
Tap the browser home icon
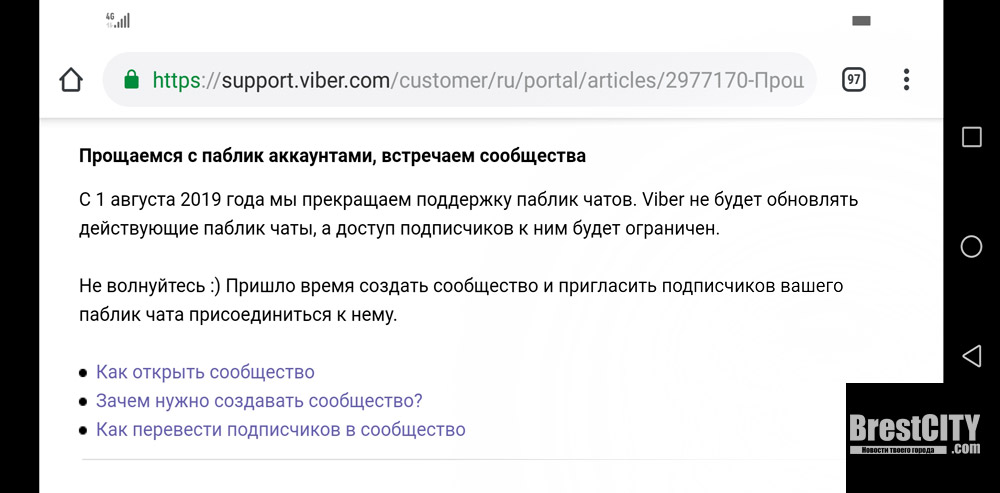(70, 80)
